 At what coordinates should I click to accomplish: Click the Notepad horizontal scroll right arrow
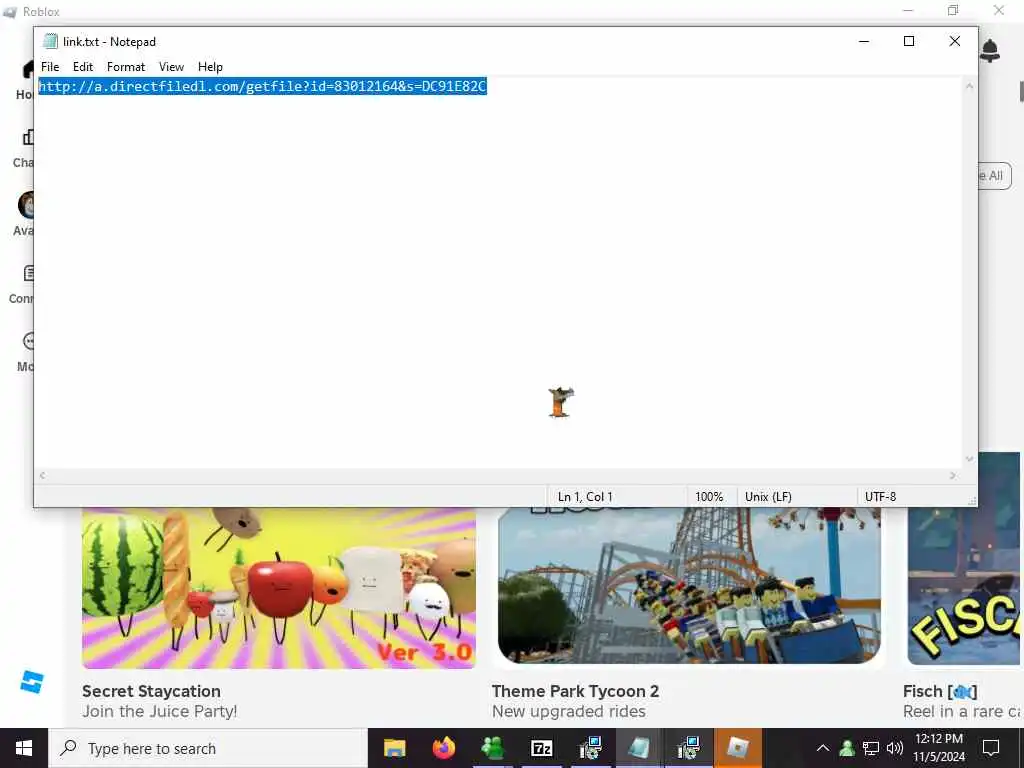click(953, 475)
